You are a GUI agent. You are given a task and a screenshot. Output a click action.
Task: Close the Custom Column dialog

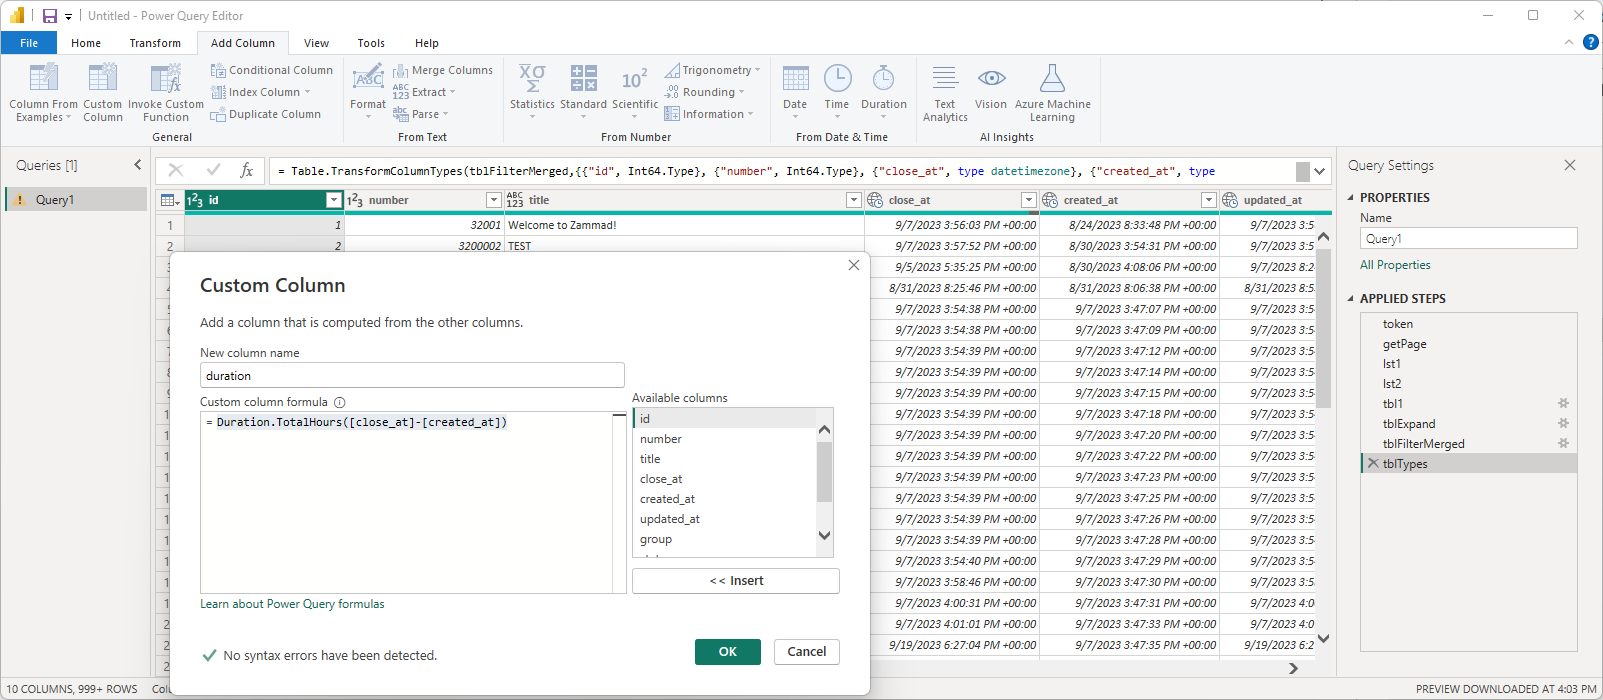click(x=853, y=265)
